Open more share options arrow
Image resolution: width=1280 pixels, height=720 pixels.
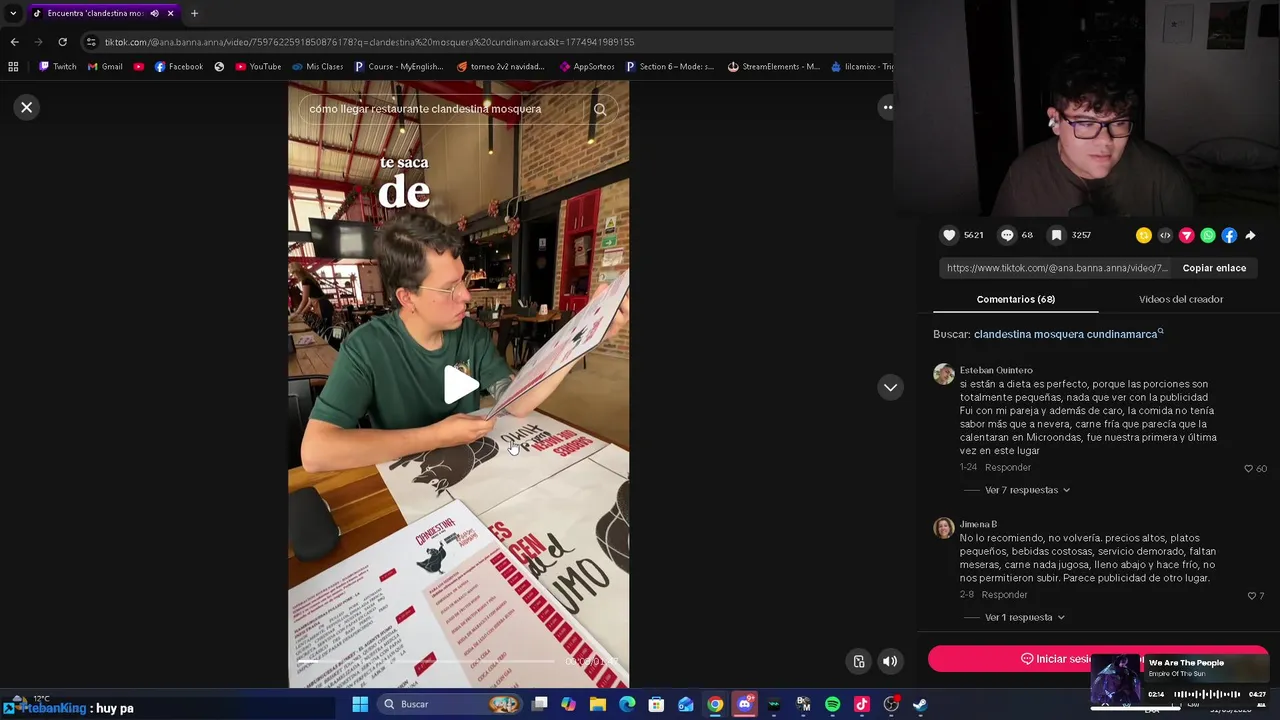coord(1250,235)
